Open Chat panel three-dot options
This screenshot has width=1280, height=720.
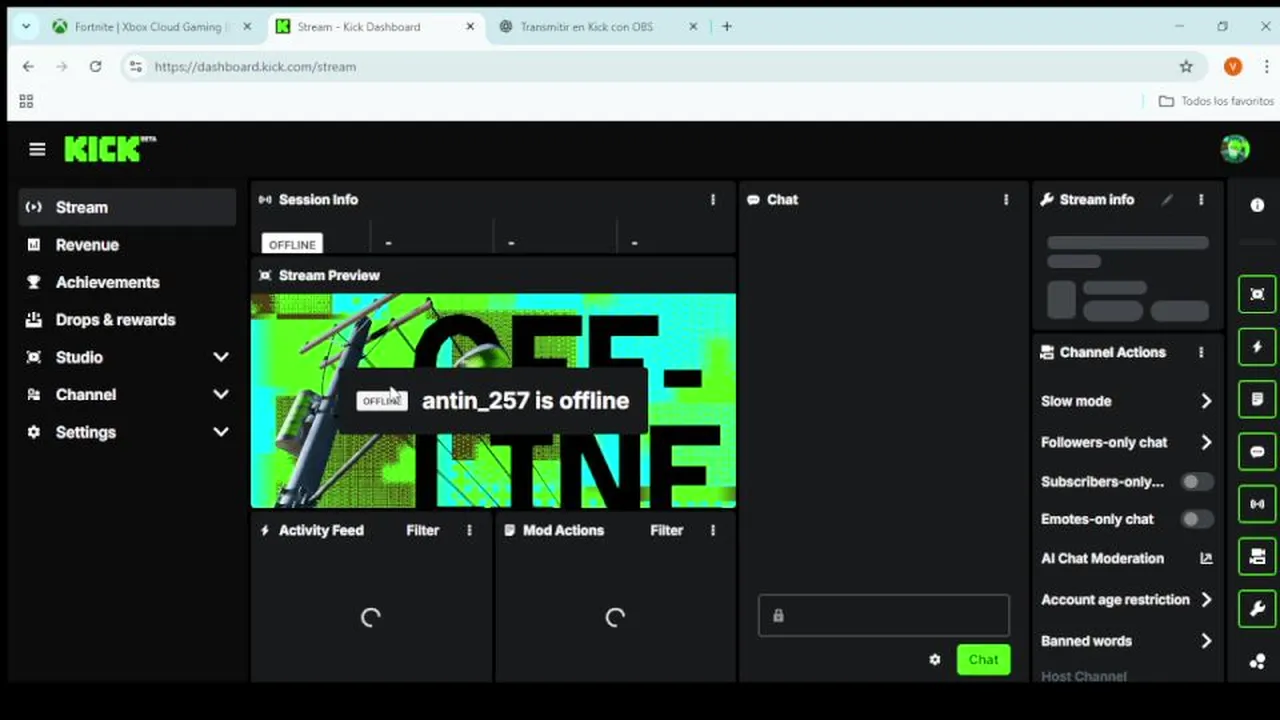tap(1006, 200)
